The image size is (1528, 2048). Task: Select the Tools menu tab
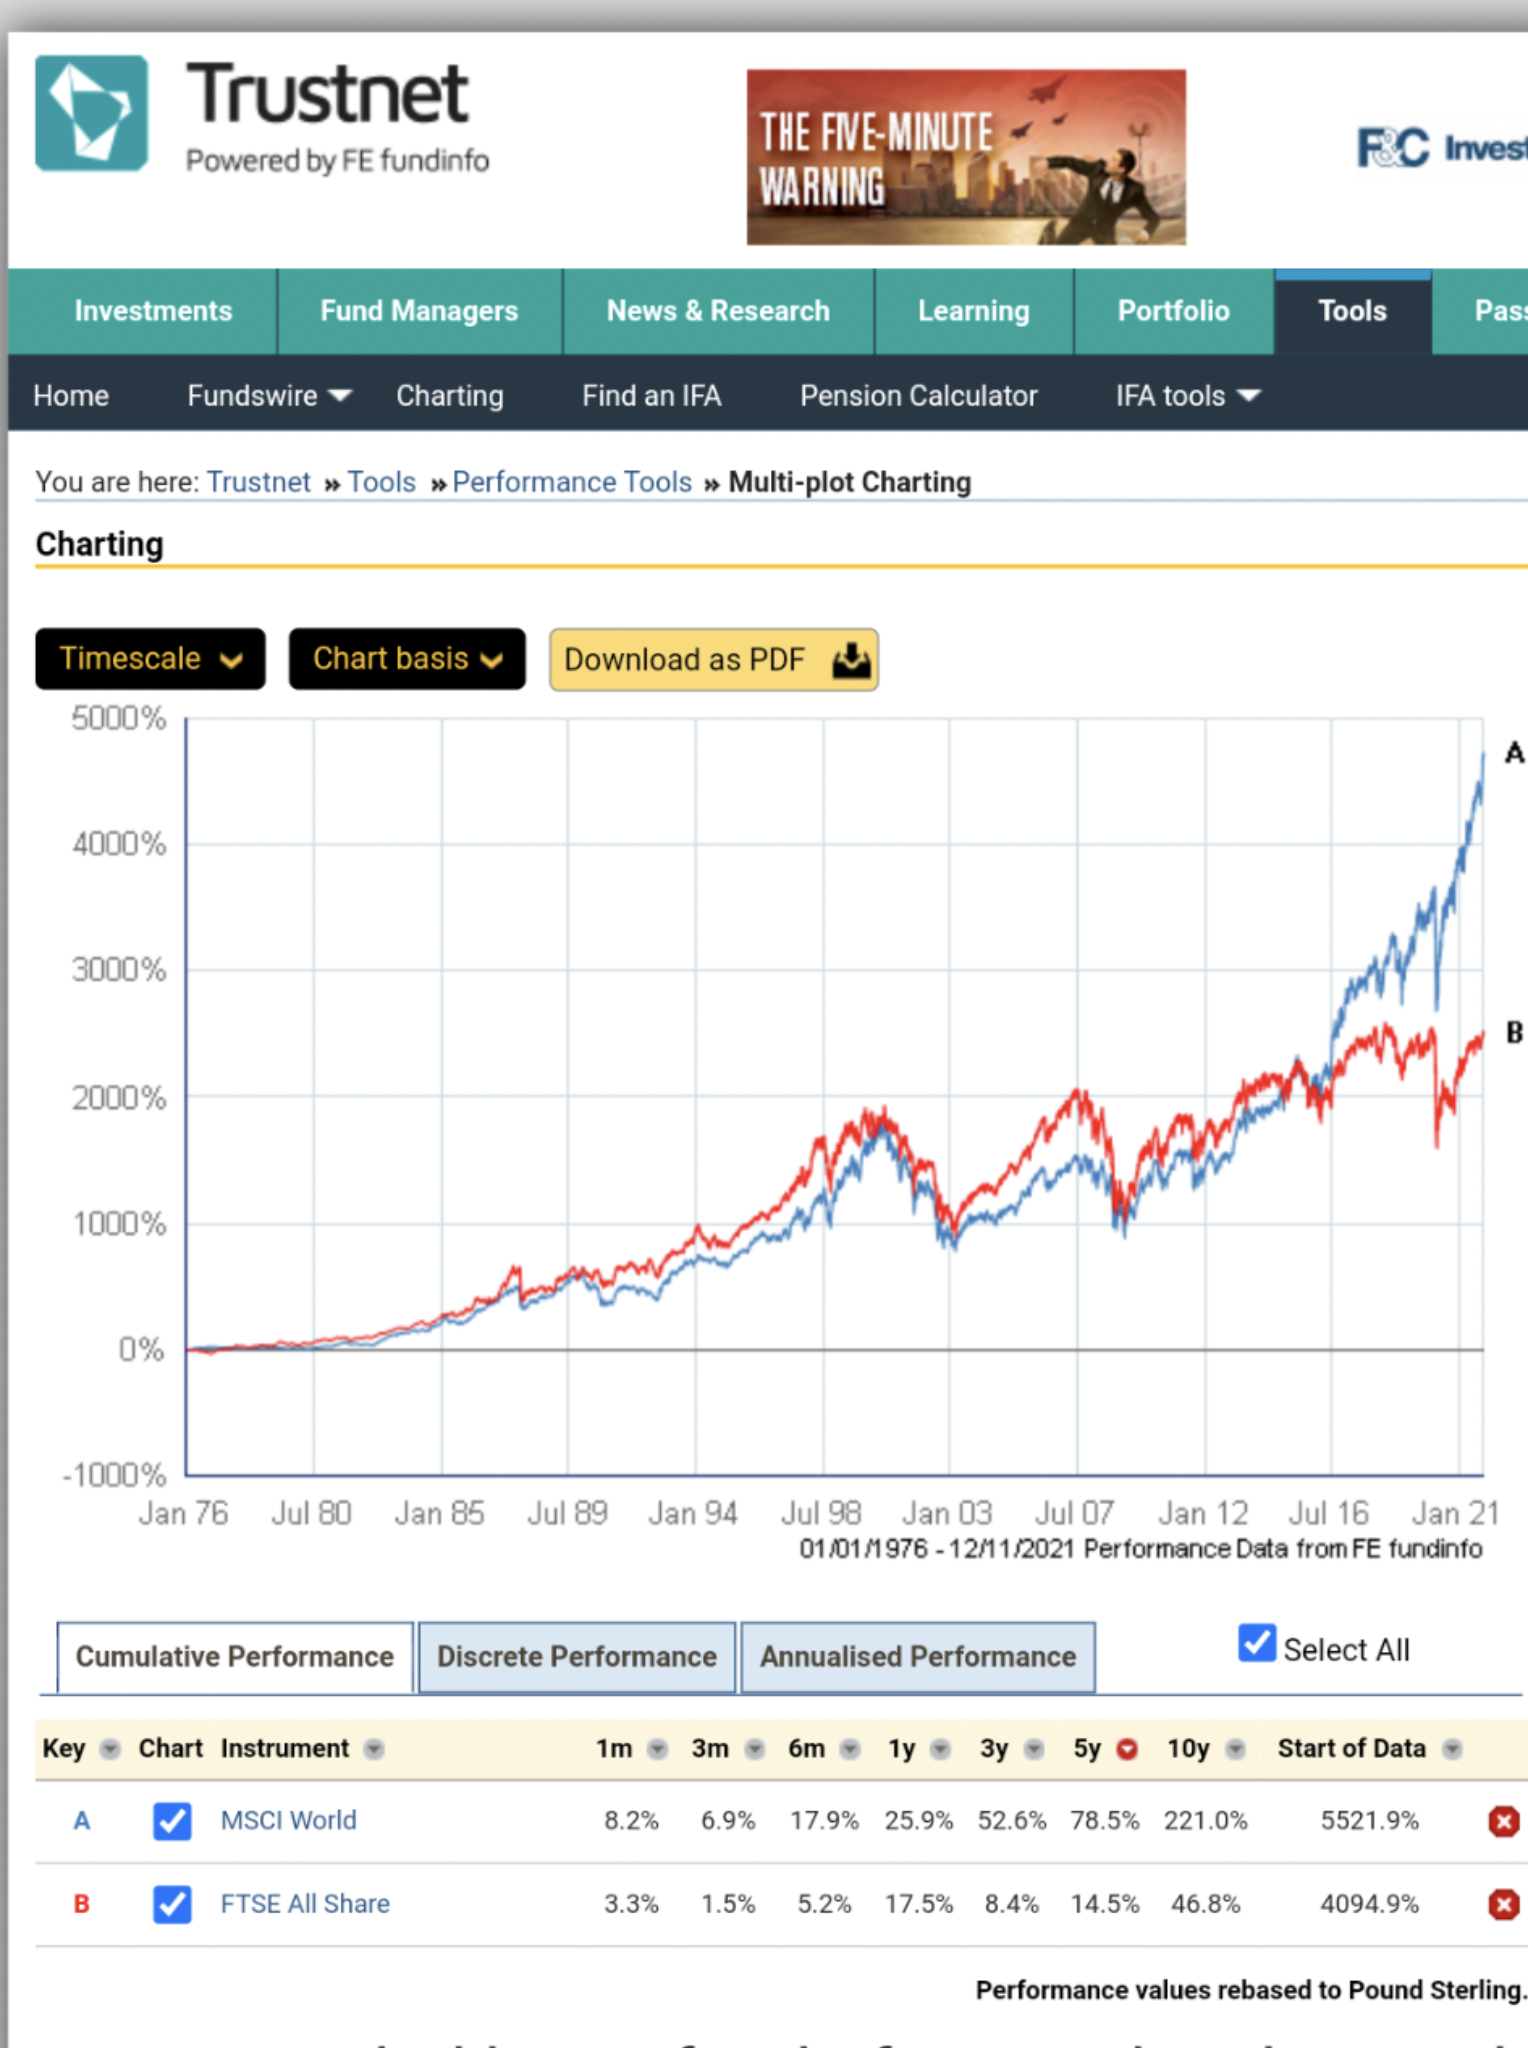pyautogui.click(x=1352, y=311)
